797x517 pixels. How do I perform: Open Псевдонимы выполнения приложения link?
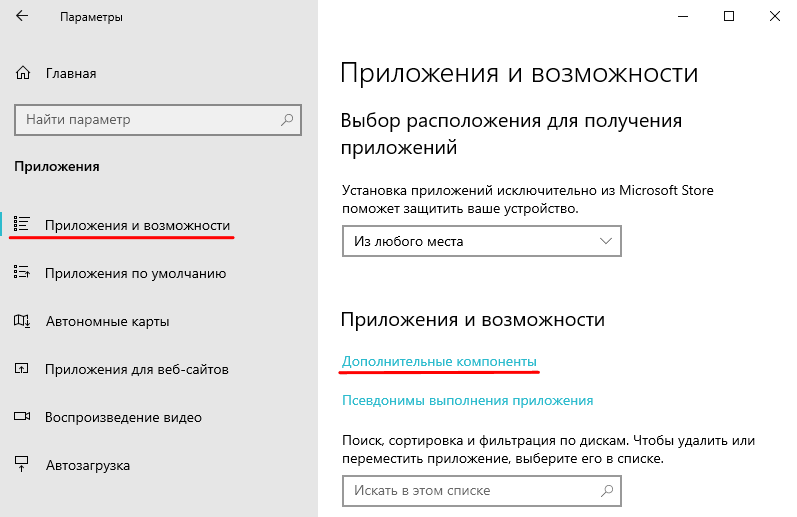click(467, 400)
